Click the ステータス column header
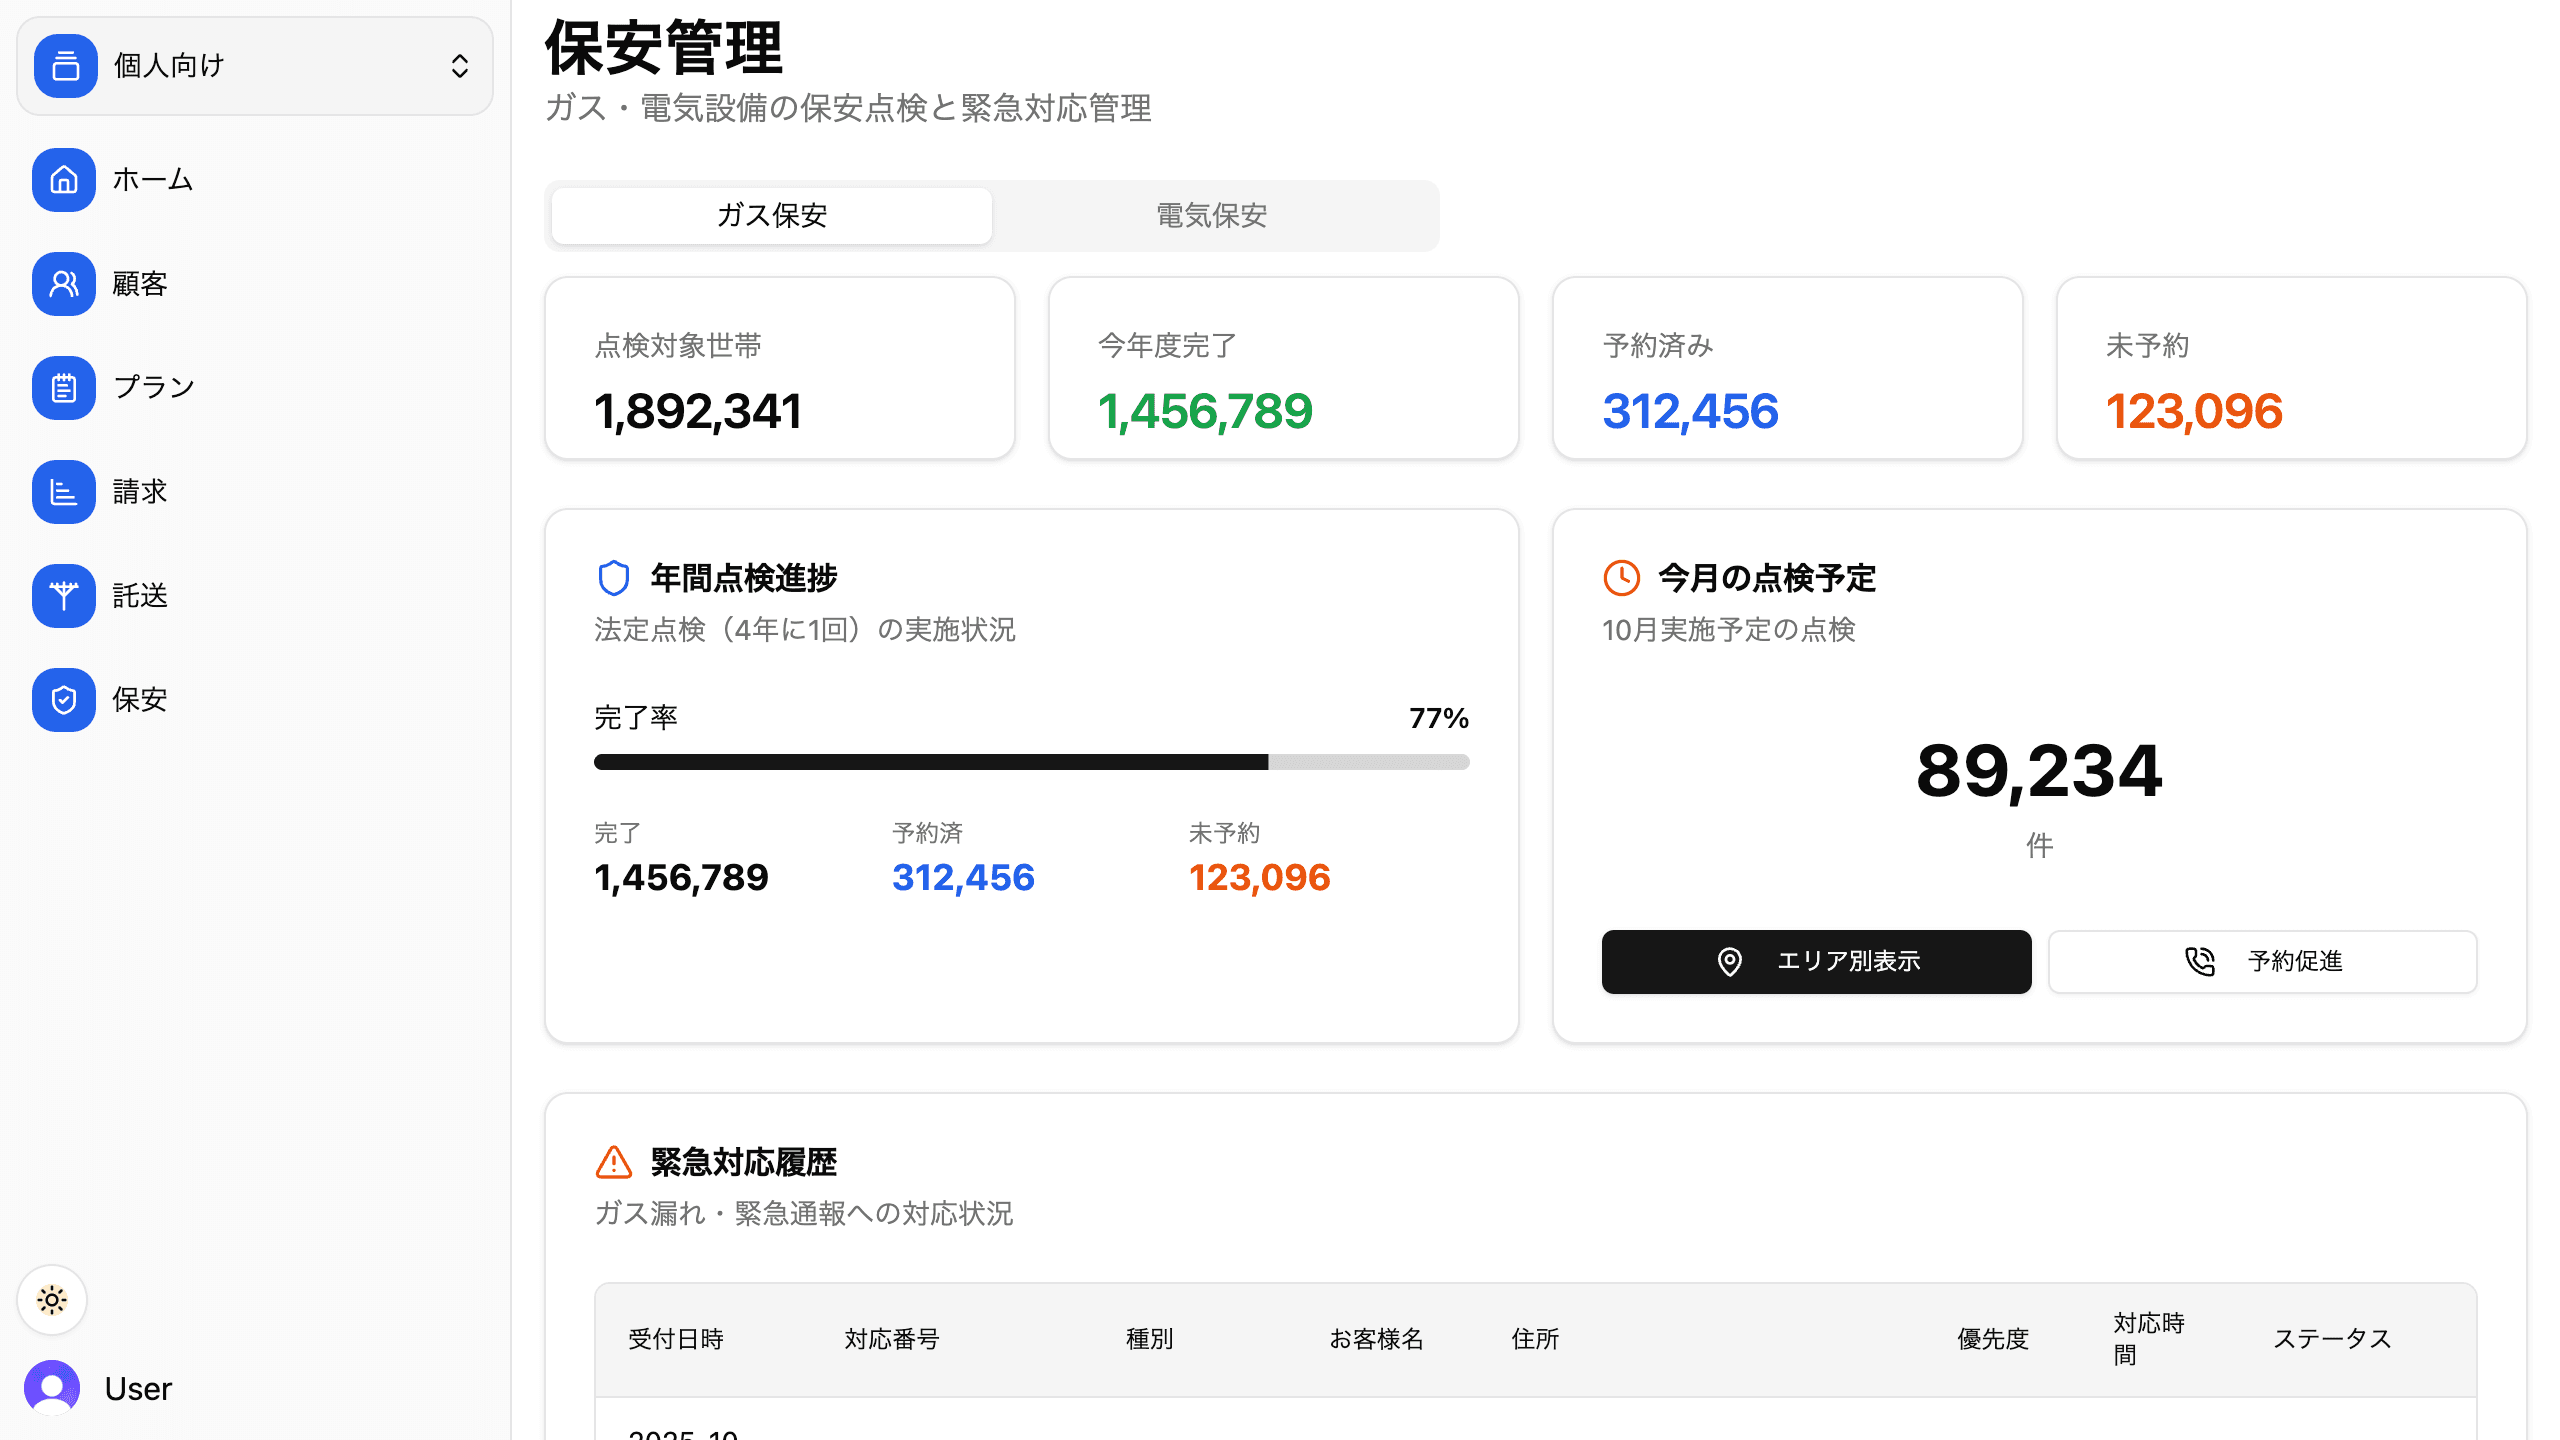The width and height of the screenshot is (2560, 1440). coord(2332,1339)
